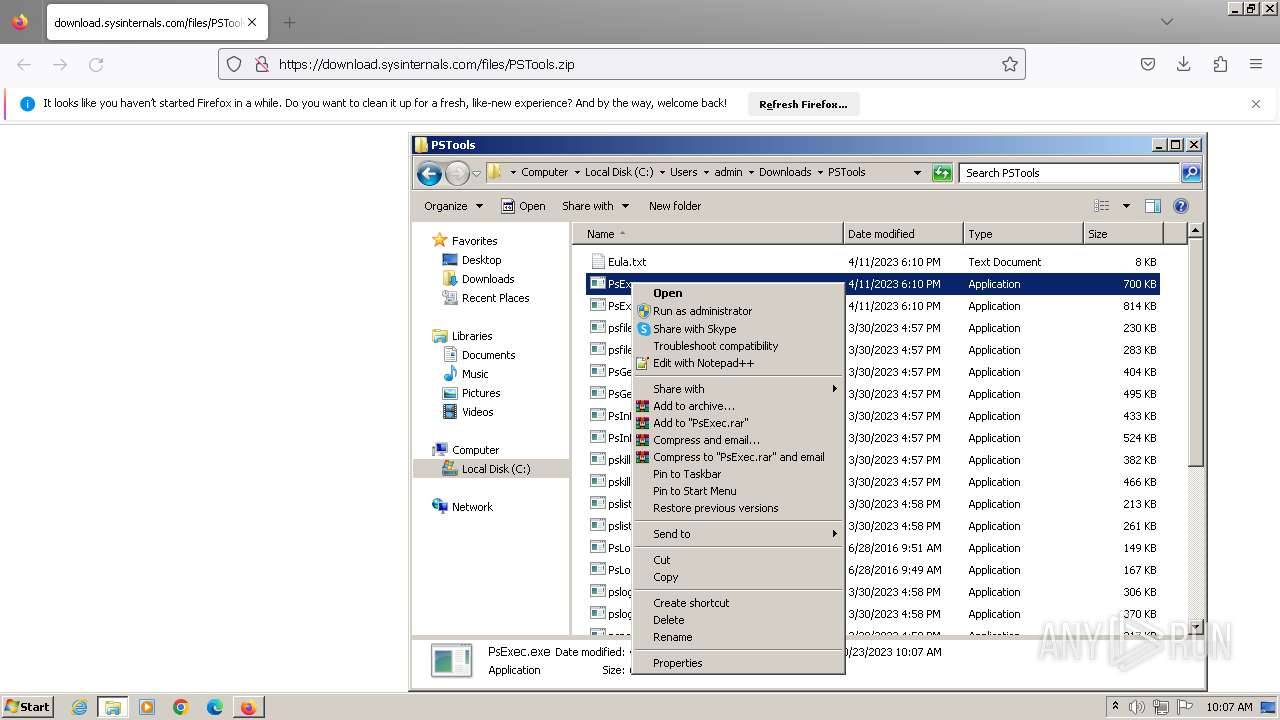Choose Pin to Taskbar
The image size is (1280, 720).
(738, 474)
